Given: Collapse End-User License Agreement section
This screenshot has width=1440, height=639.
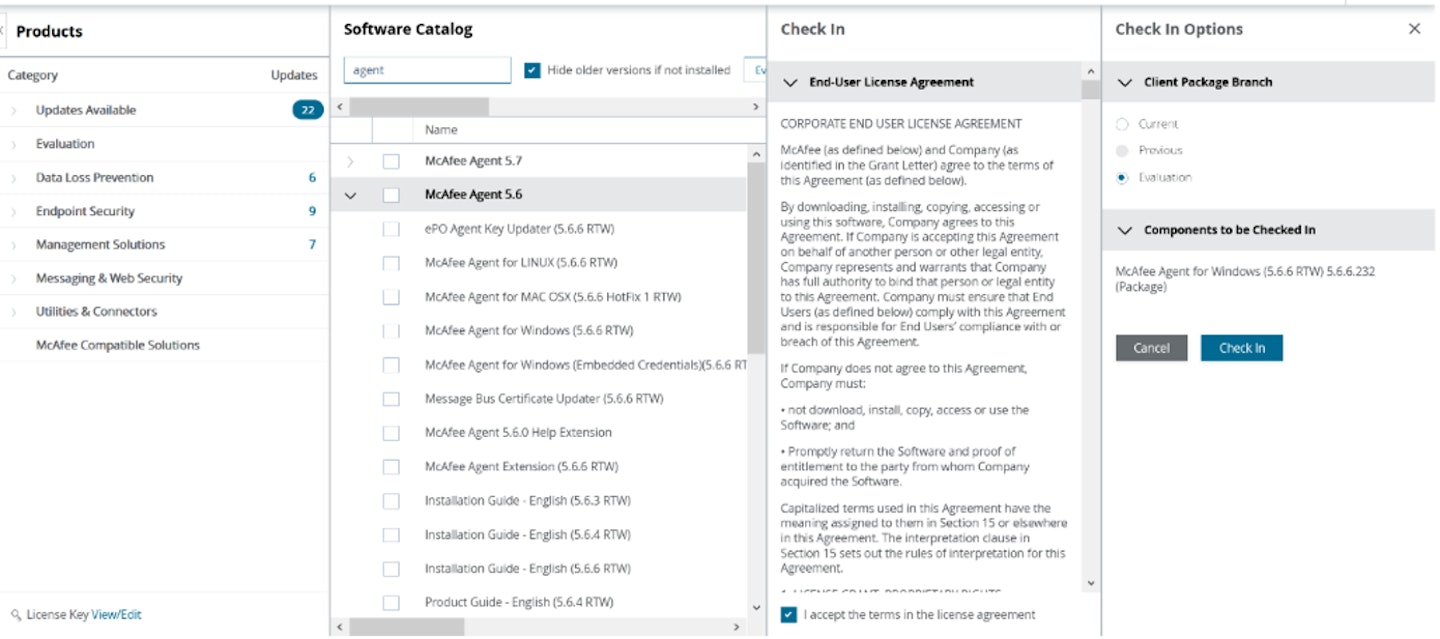Looking at the screenshot, I should (791, 82).
